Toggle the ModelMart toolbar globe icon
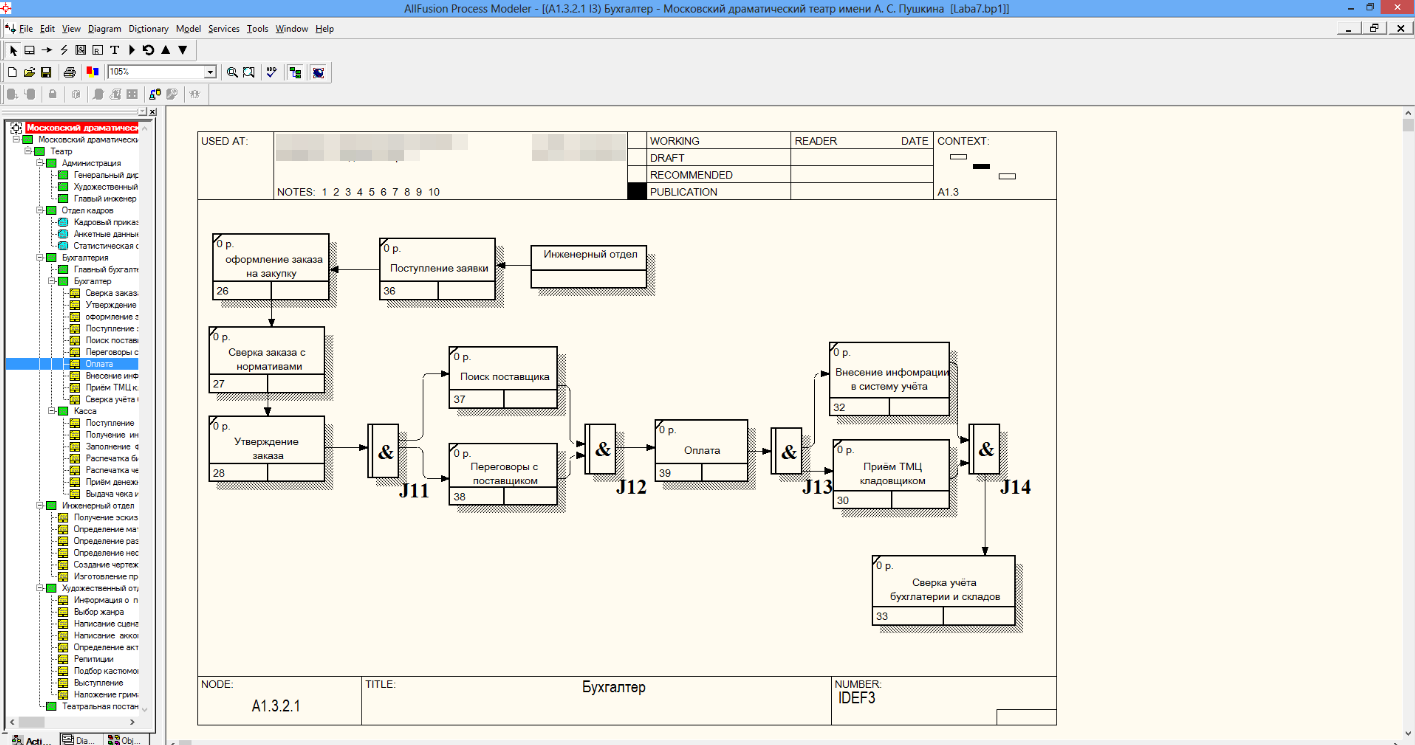The width and height of the screenshot is (1415, 745). point(318,72)
